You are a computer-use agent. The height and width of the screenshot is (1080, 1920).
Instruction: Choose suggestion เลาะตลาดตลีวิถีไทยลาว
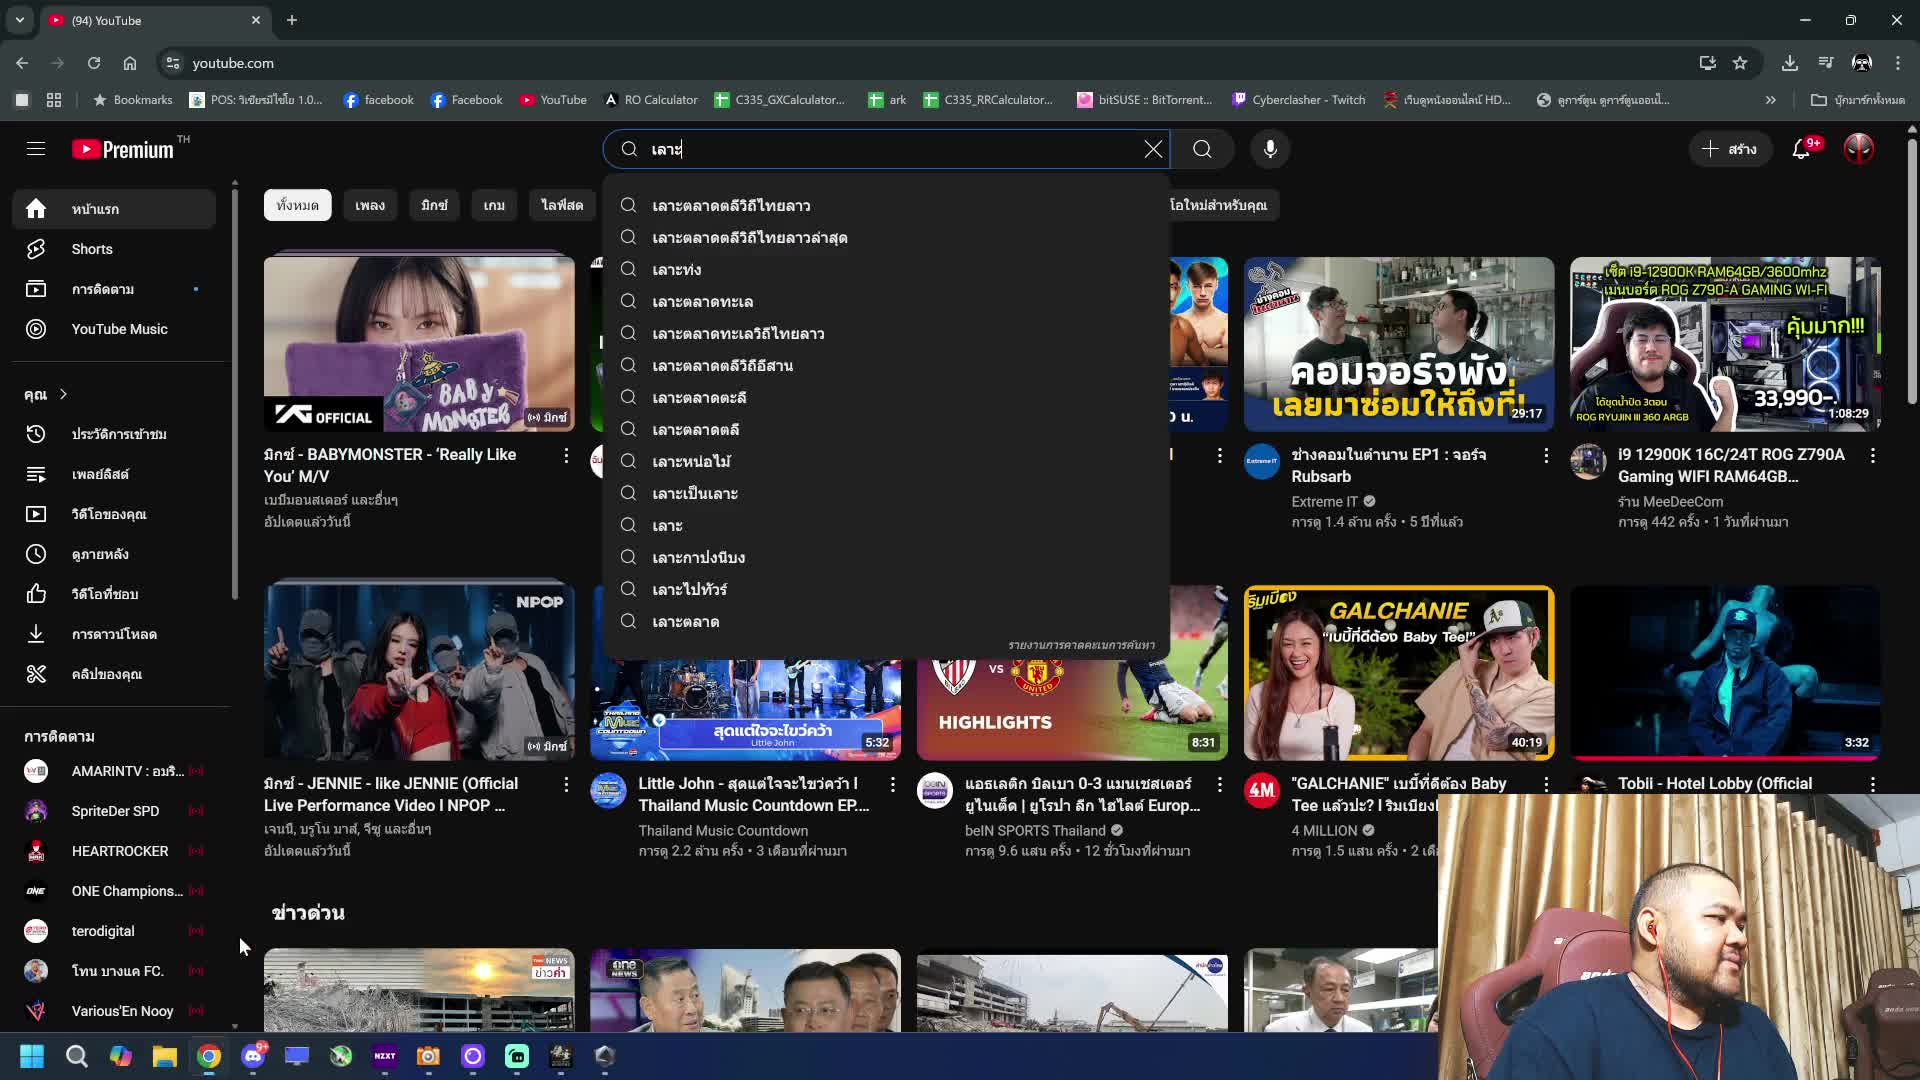pos(886,205)
